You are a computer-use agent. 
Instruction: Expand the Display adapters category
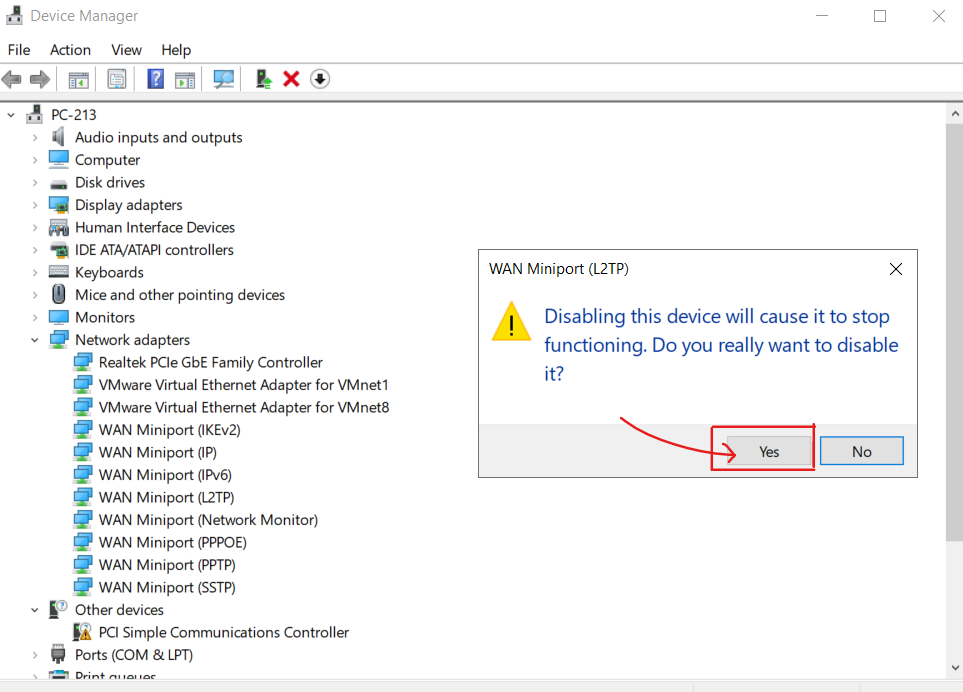[35, 205]
